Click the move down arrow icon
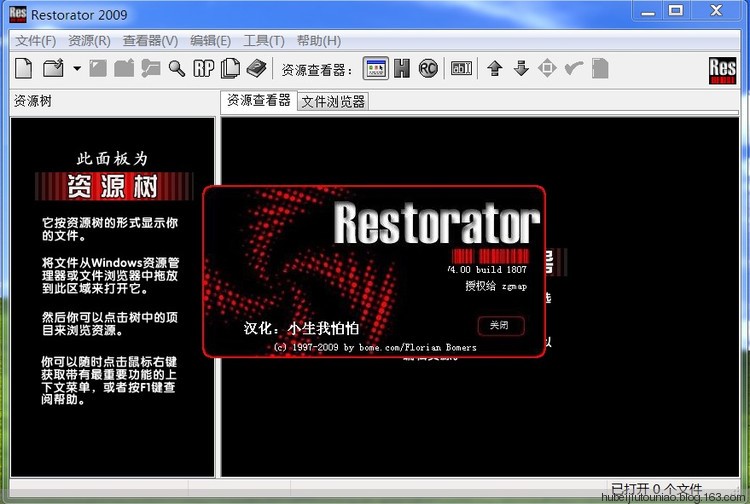The height and width of the screenshot is (504, 750). pos(521,68)
